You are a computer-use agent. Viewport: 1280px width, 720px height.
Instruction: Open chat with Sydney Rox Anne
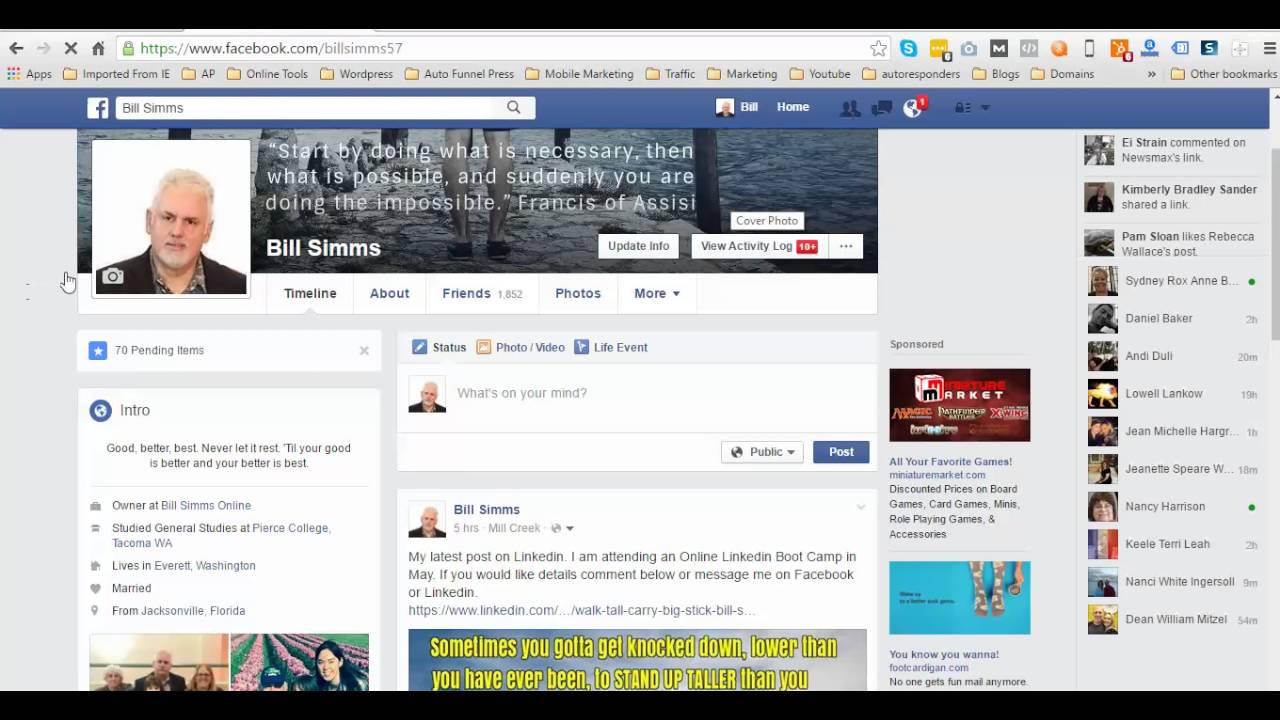point(1171,281)
